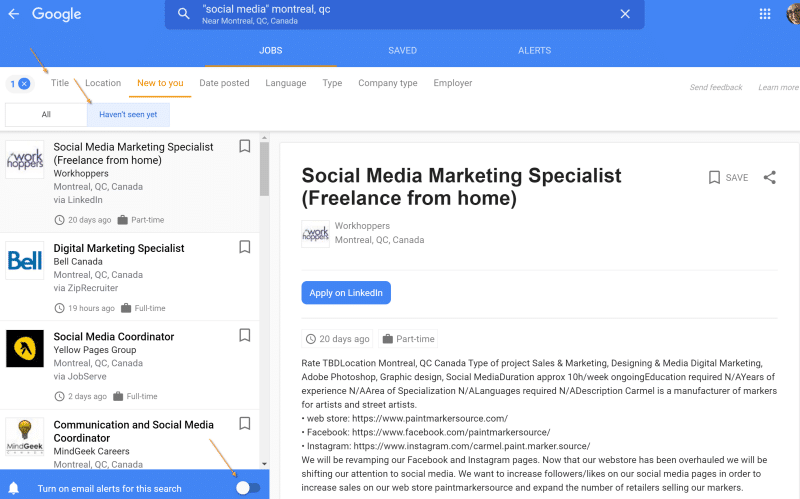This screenshot has height=499, width=800.
Task: Click the scrollbar down arrow
Action: click(264, 464)
